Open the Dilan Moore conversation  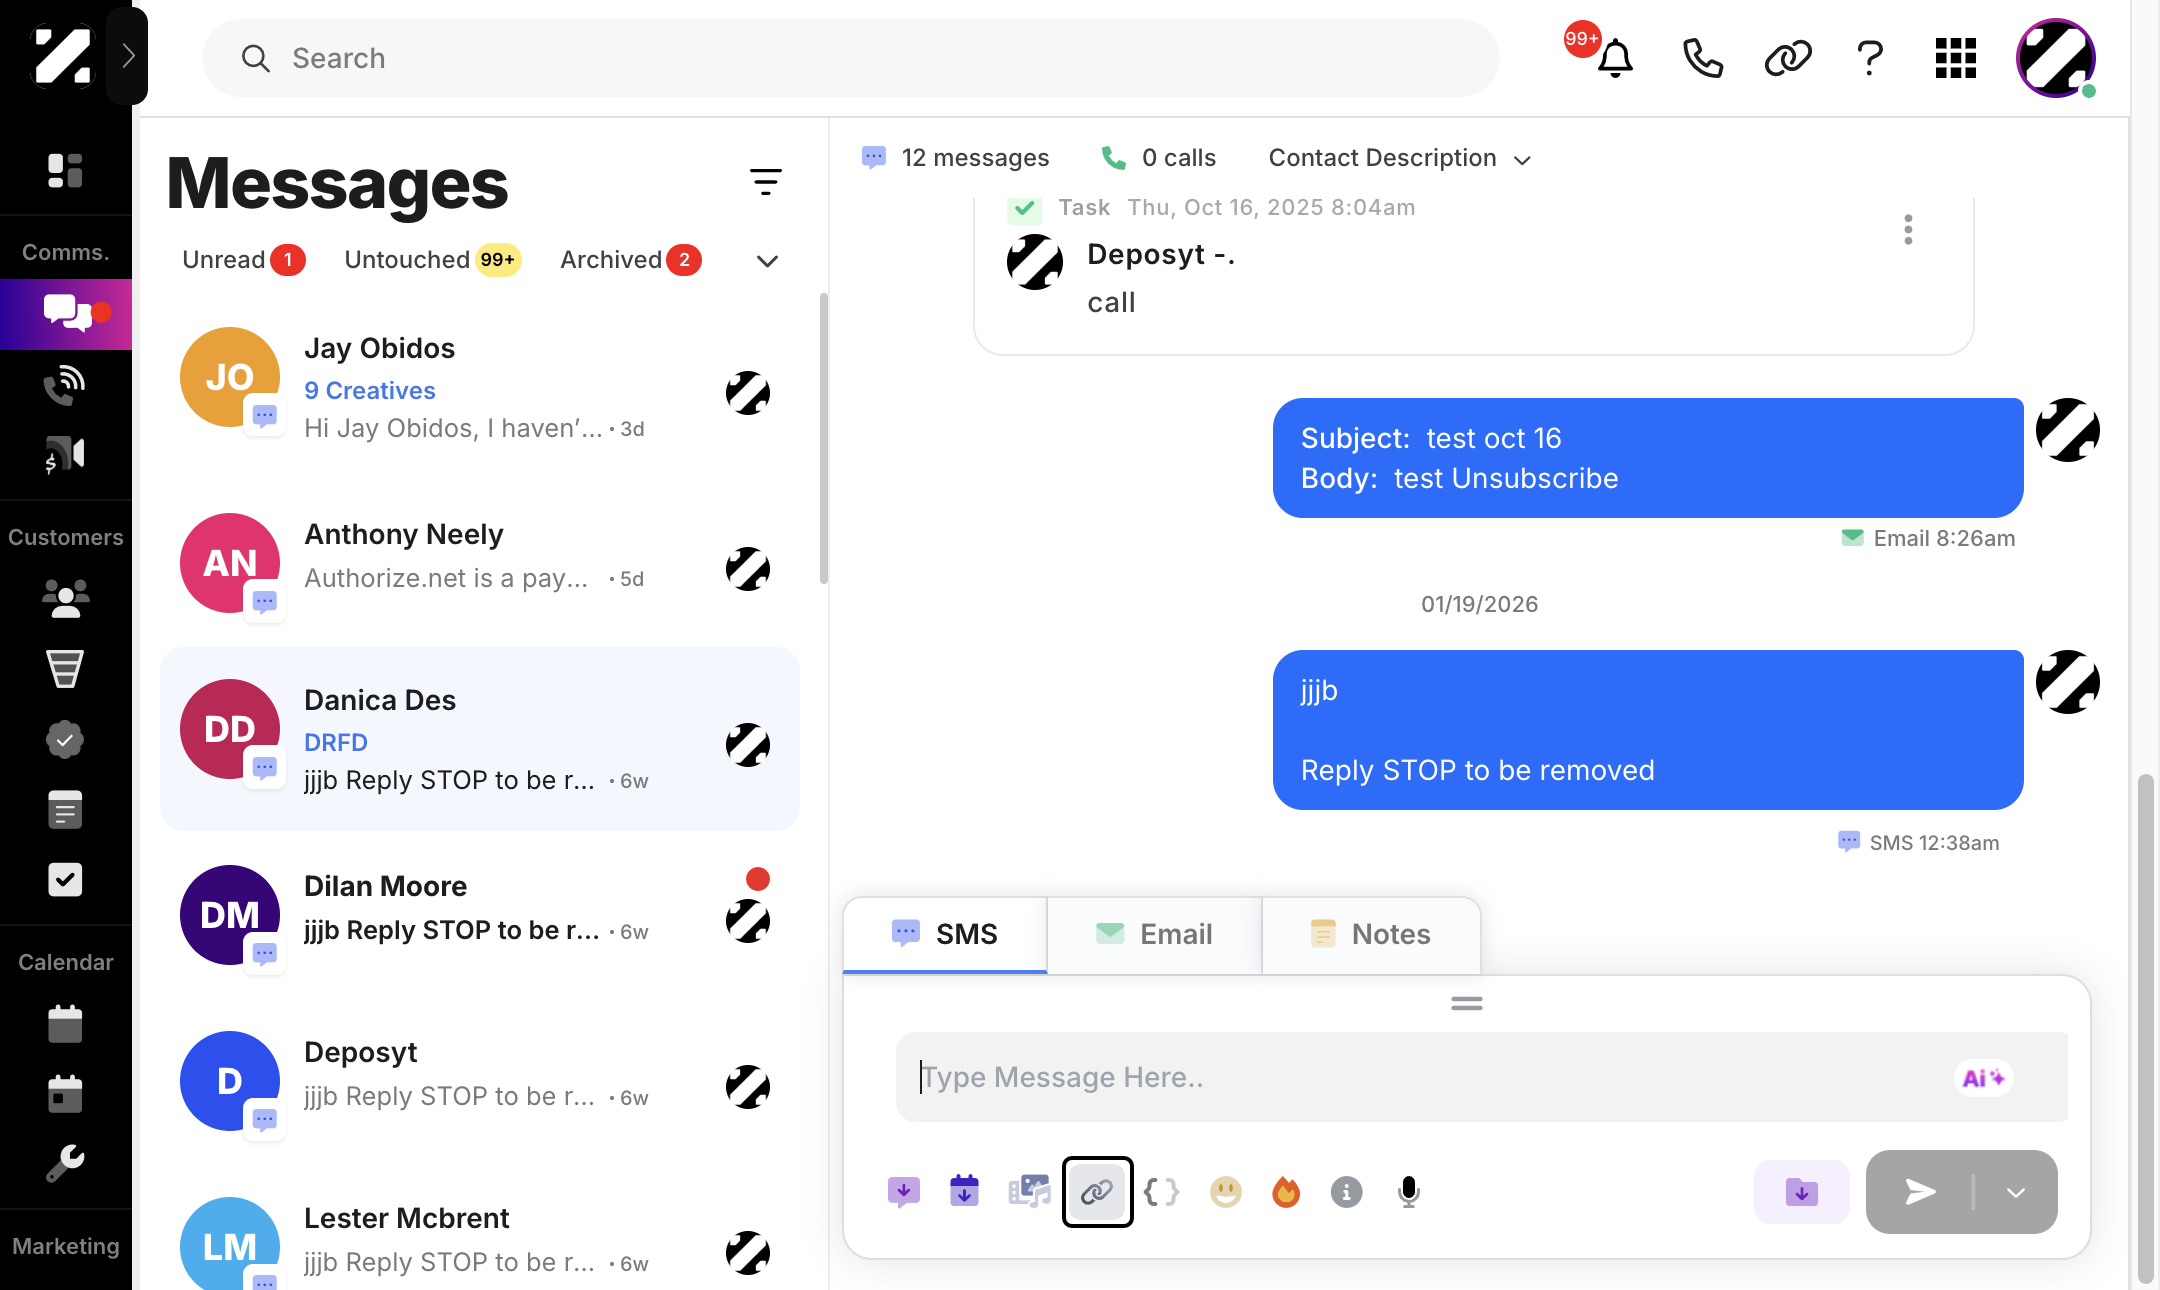coord(480,914)
